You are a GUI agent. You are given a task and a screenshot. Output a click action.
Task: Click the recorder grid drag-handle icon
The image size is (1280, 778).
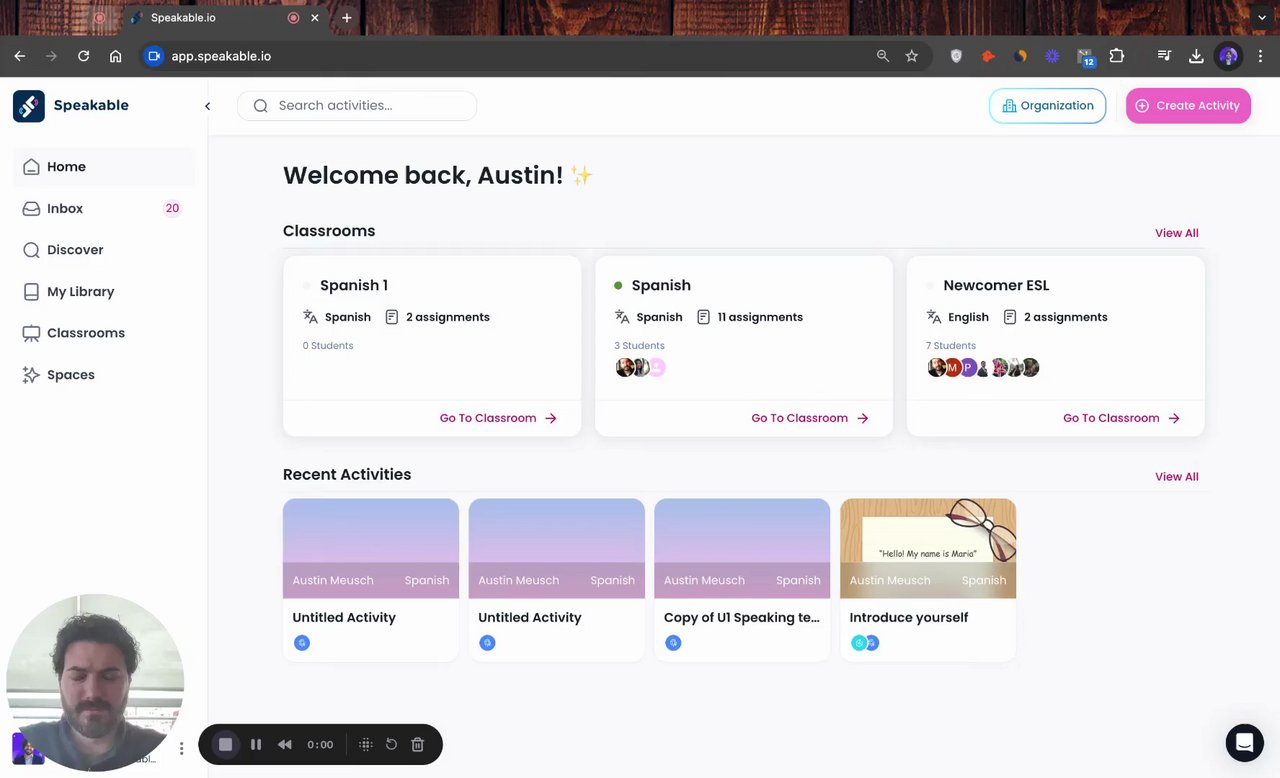[366, 744]
